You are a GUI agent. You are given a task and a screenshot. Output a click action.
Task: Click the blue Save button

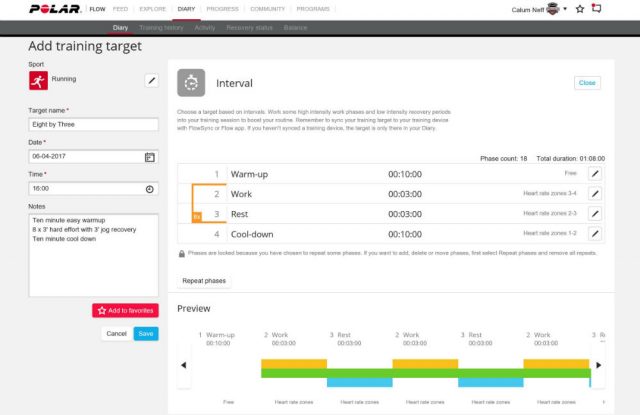click(x=146, y=333)
